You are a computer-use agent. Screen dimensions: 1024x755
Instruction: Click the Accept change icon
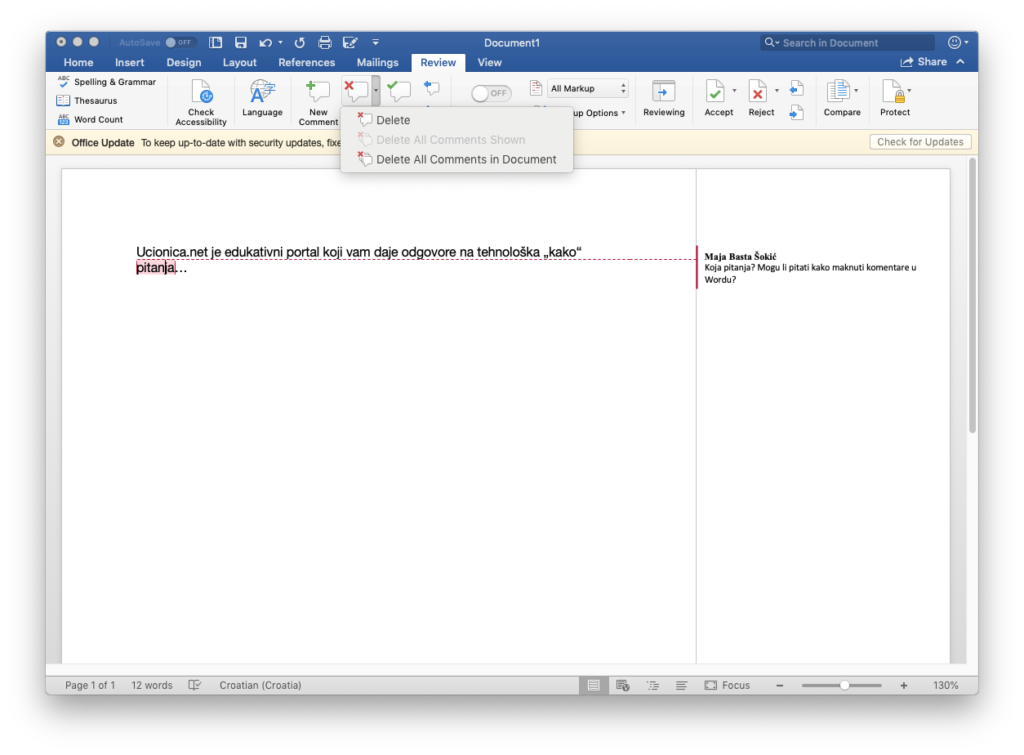[716, 92]
